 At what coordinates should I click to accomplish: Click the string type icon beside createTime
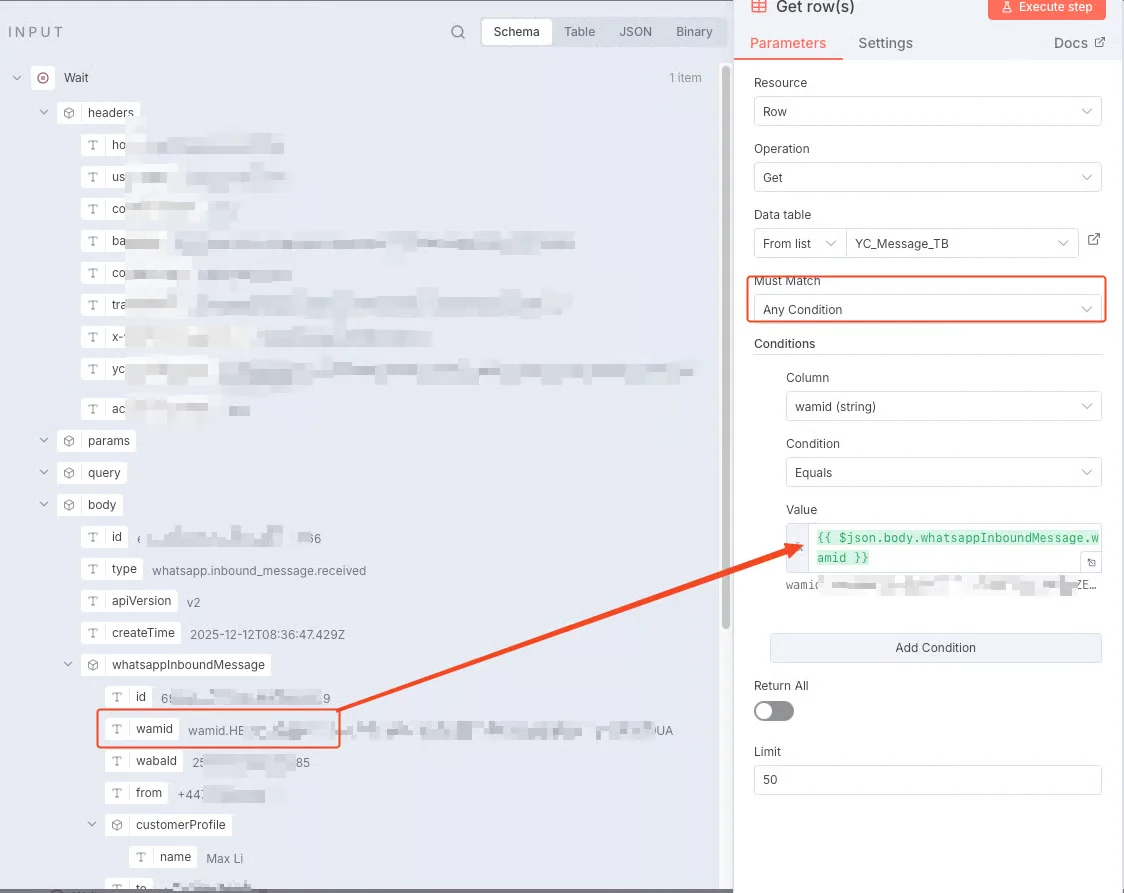(93, 633)
